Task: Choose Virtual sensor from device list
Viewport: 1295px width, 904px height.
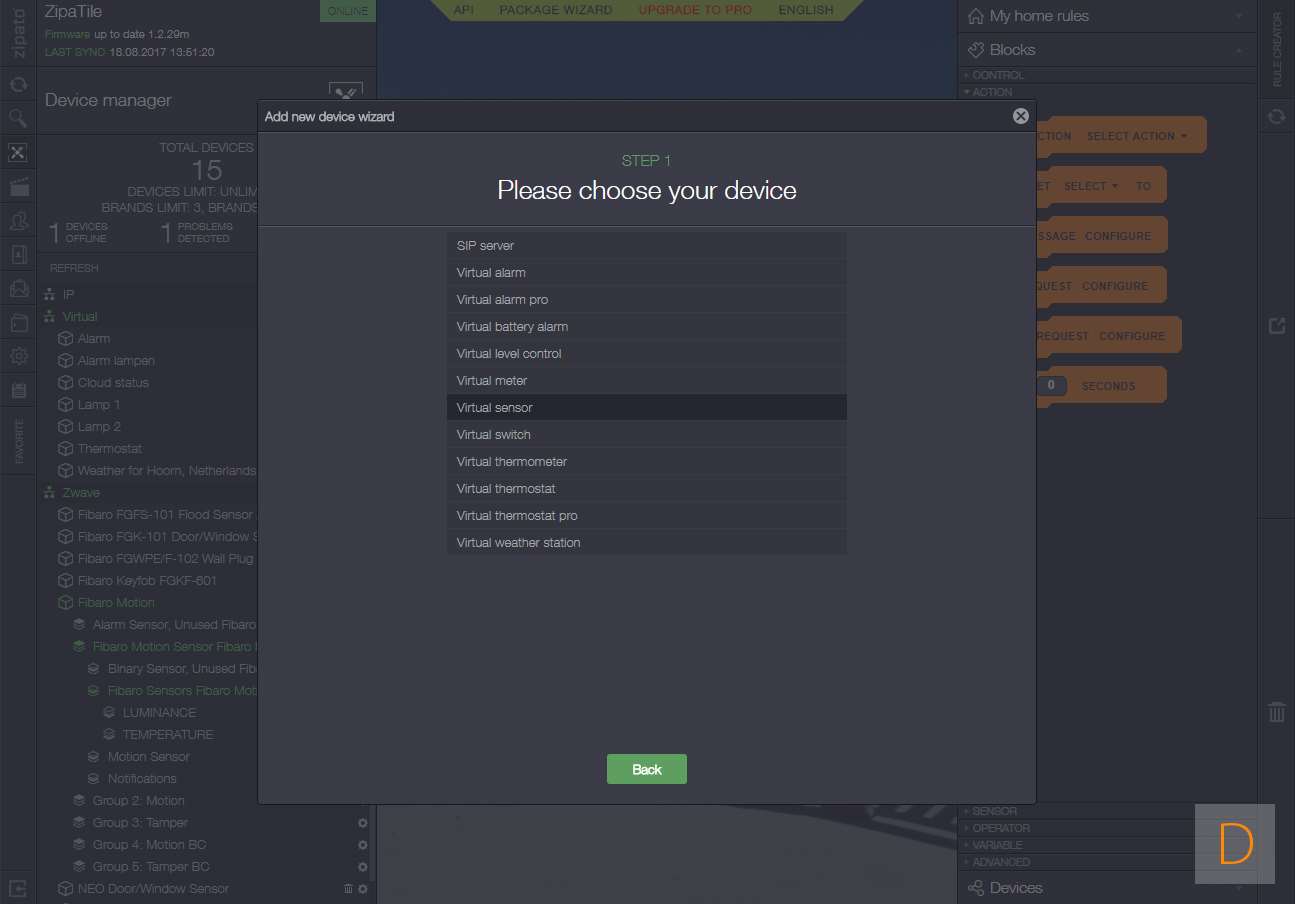Action: click(647, 408)
